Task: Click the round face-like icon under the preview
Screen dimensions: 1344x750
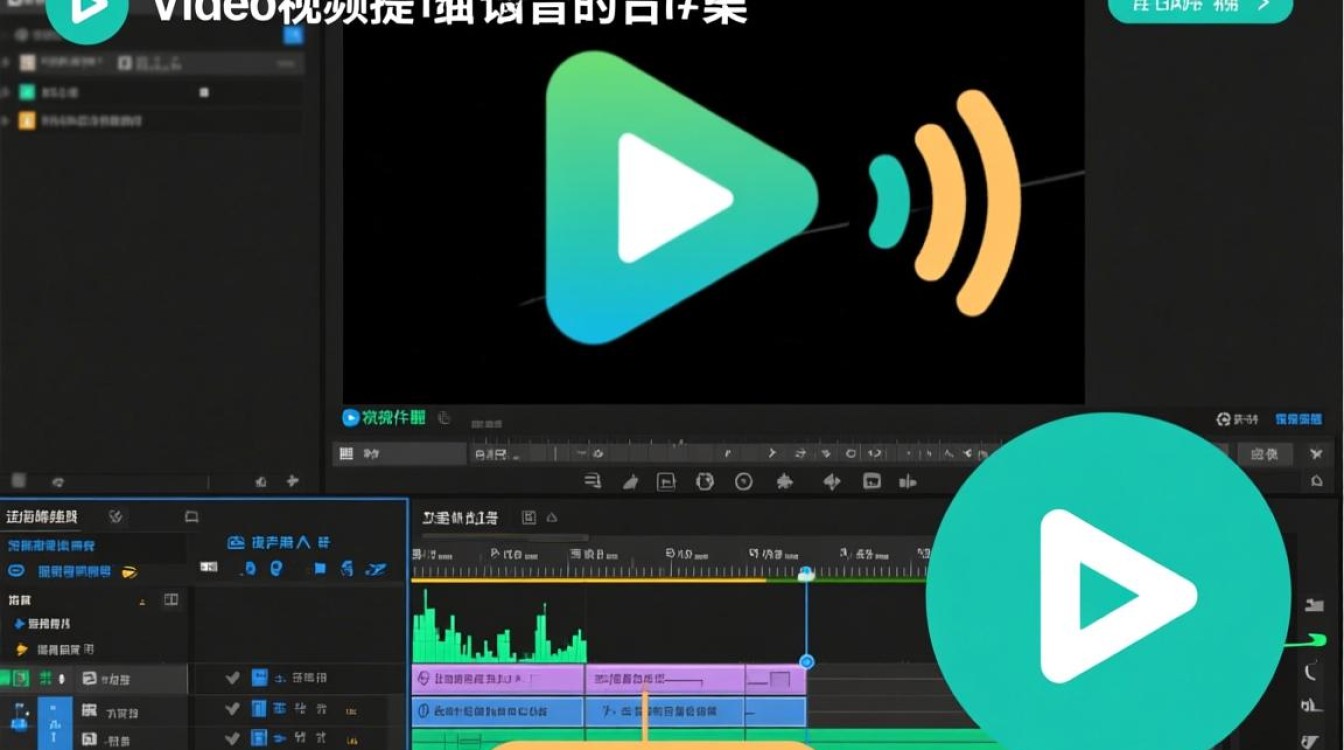Action: pyautogui.click(x=705, y=482)
